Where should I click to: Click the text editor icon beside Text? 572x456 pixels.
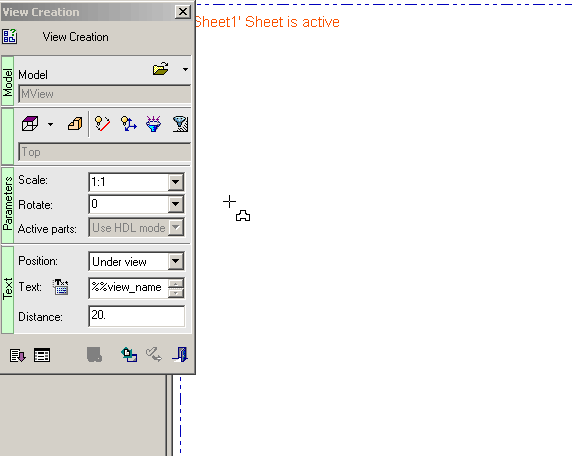coord(61,287)
